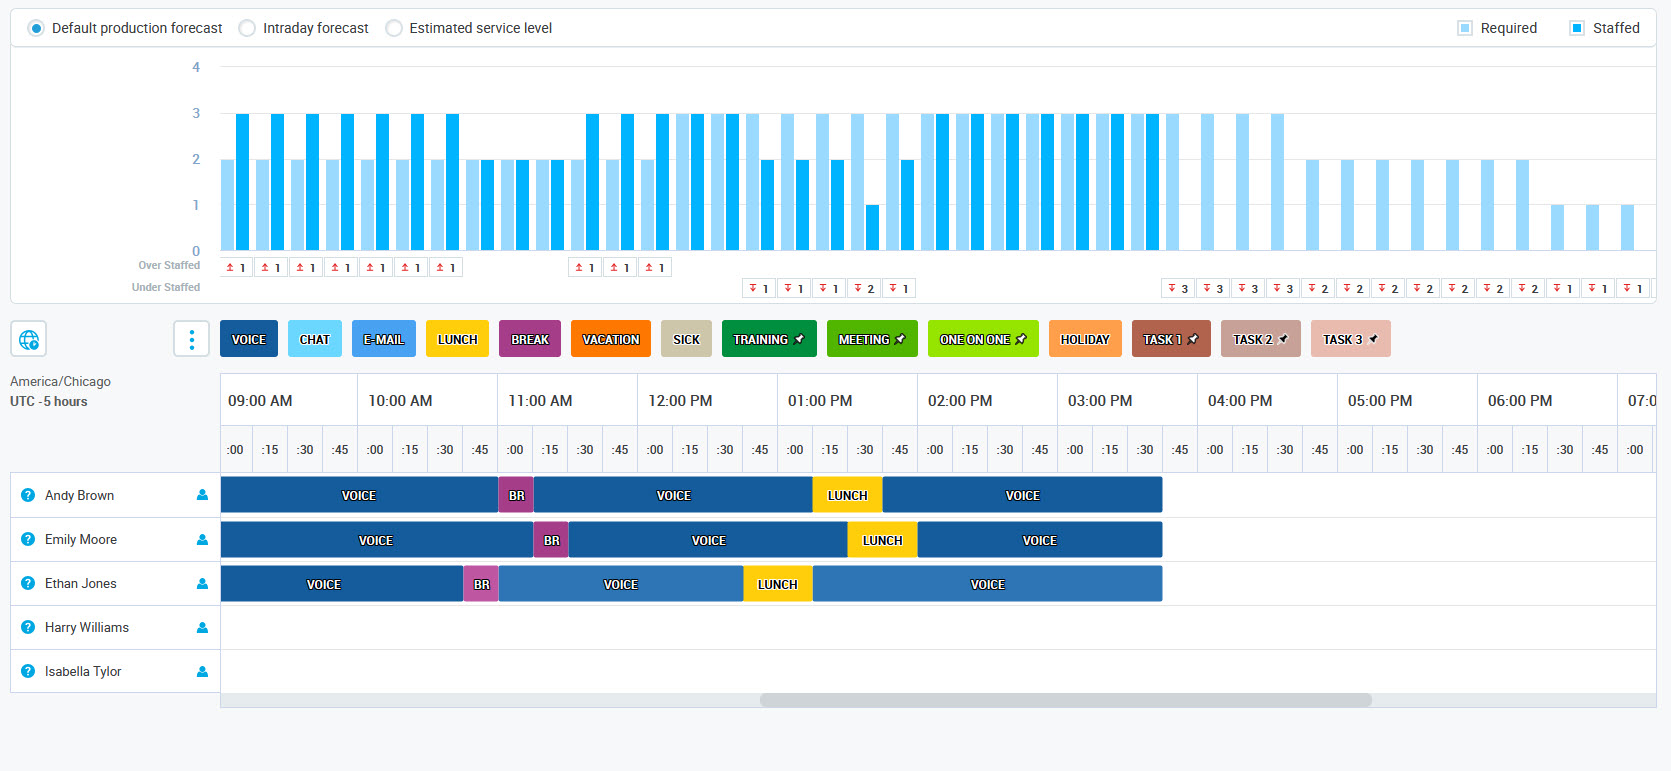Select the TRAINING activity button
This screenshot has width=1671, height=771.
click(x=768, y=339)
